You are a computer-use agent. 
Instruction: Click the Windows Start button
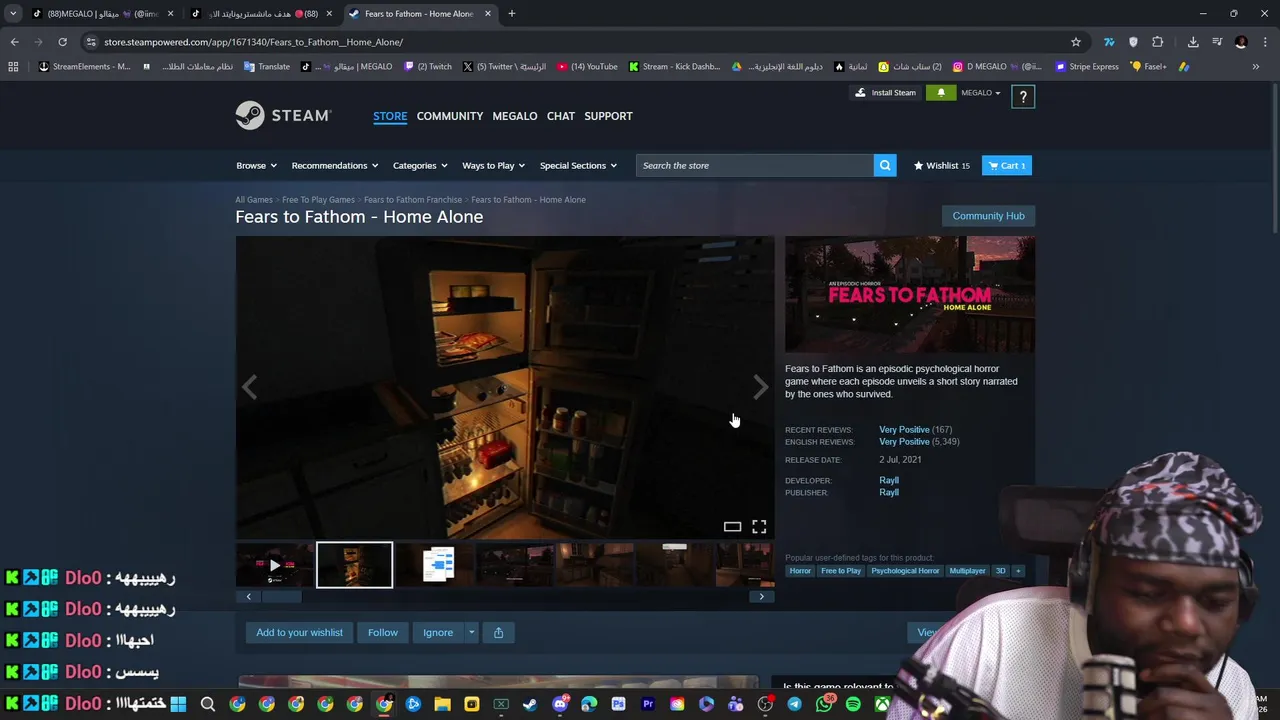[178, 704]
